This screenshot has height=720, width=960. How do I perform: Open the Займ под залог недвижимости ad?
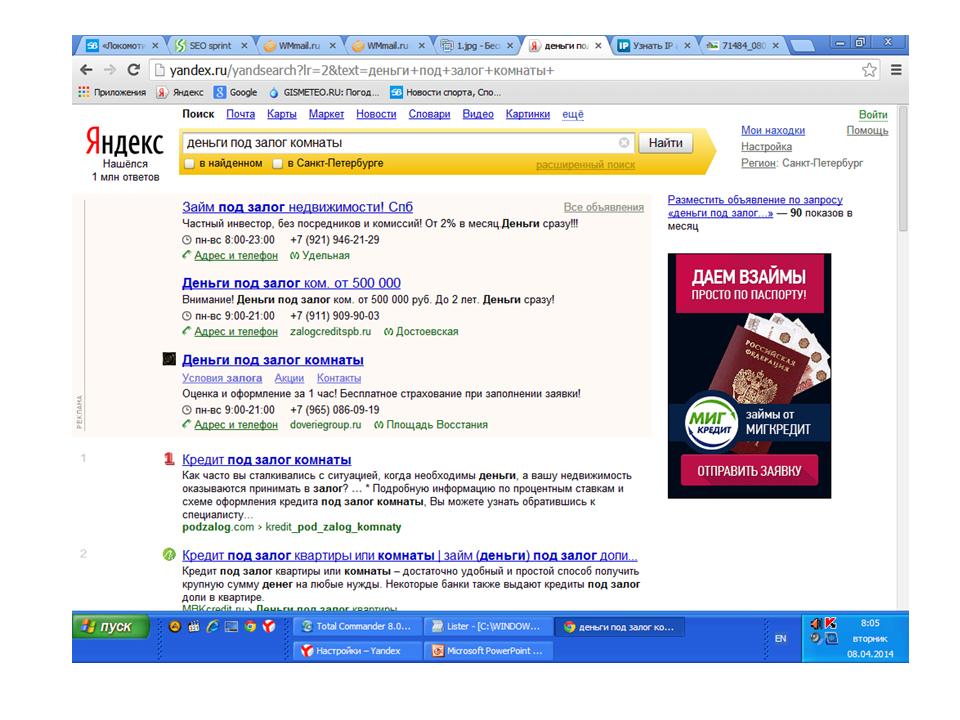298,207
